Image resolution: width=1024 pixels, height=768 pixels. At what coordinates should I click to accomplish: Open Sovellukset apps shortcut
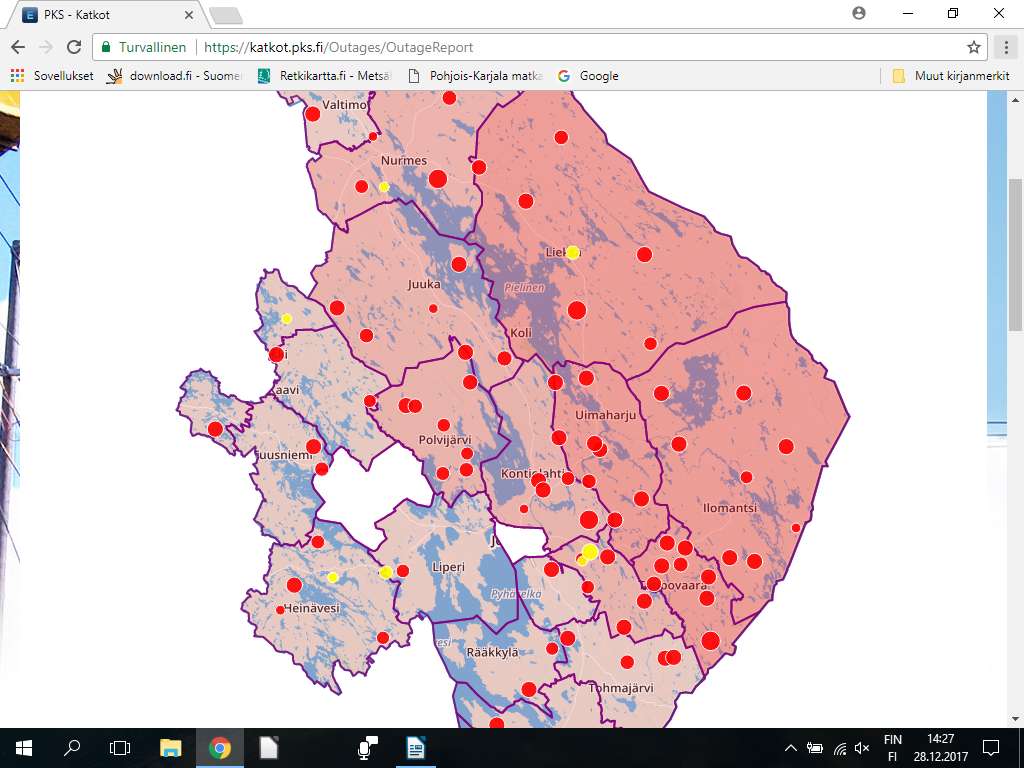pos(52,76)
